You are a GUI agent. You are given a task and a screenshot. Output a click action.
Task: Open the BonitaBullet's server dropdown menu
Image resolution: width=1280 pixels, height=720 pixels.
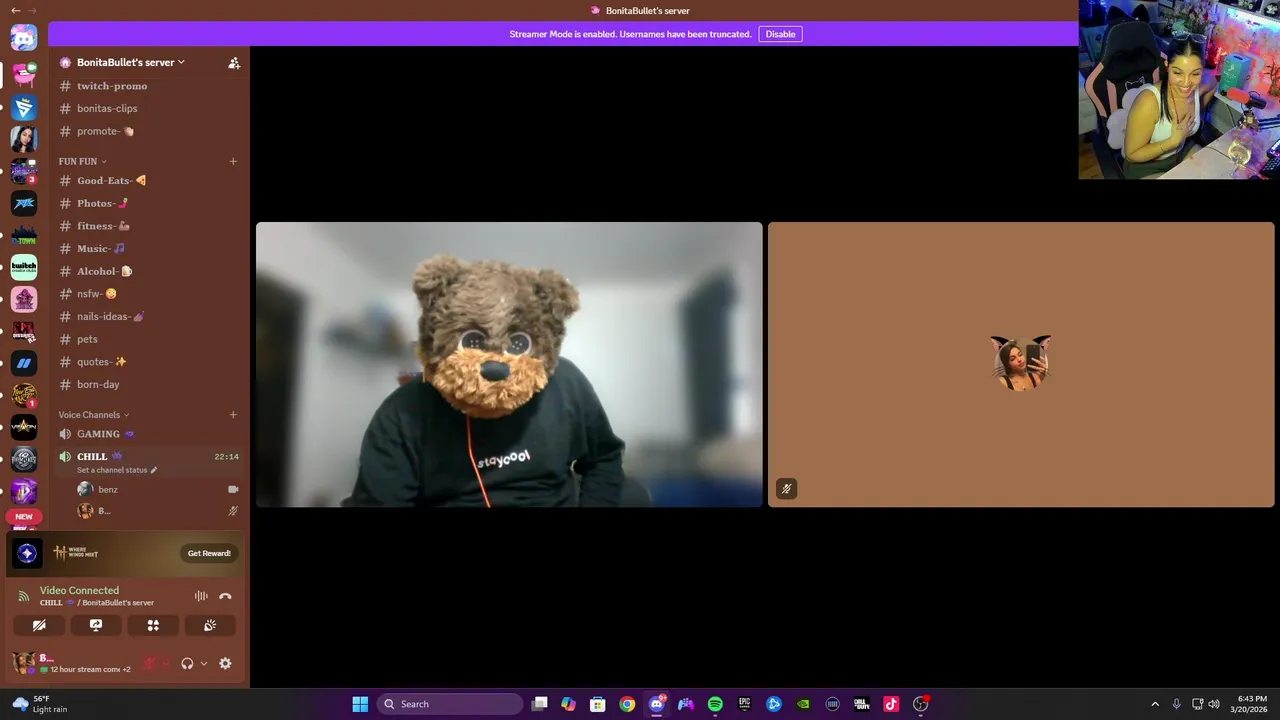[131, 62]
